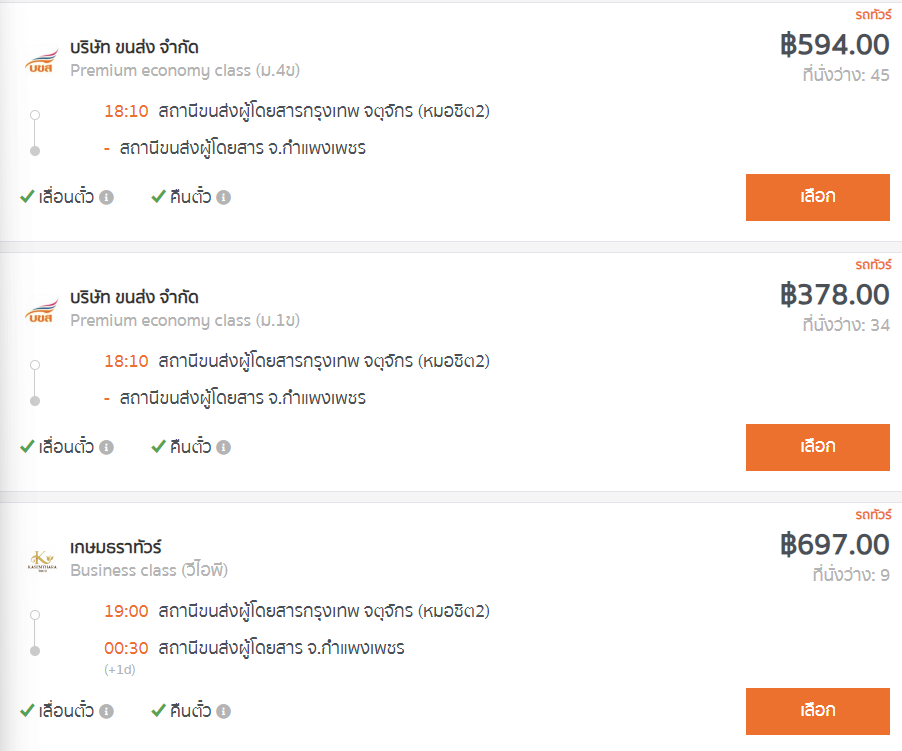Click the คืนตั๋ว checkmark in the ฿378.00 result
The height and width of the screenshot is (751, 902).
[x=158, y=447]
